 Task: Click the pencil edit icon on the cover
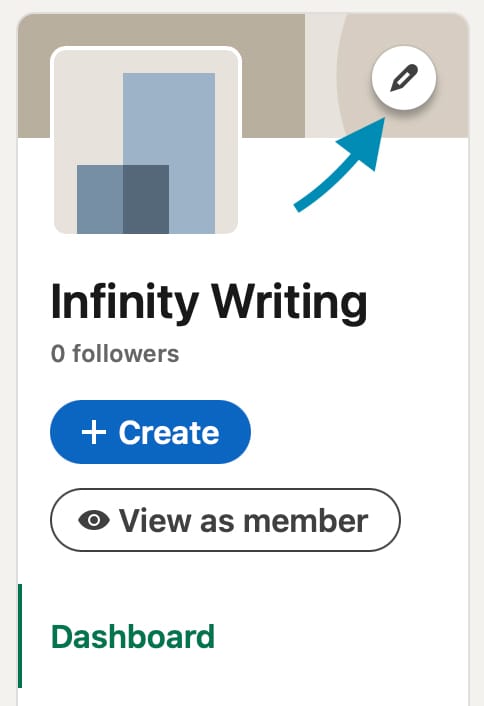[404, 78]
